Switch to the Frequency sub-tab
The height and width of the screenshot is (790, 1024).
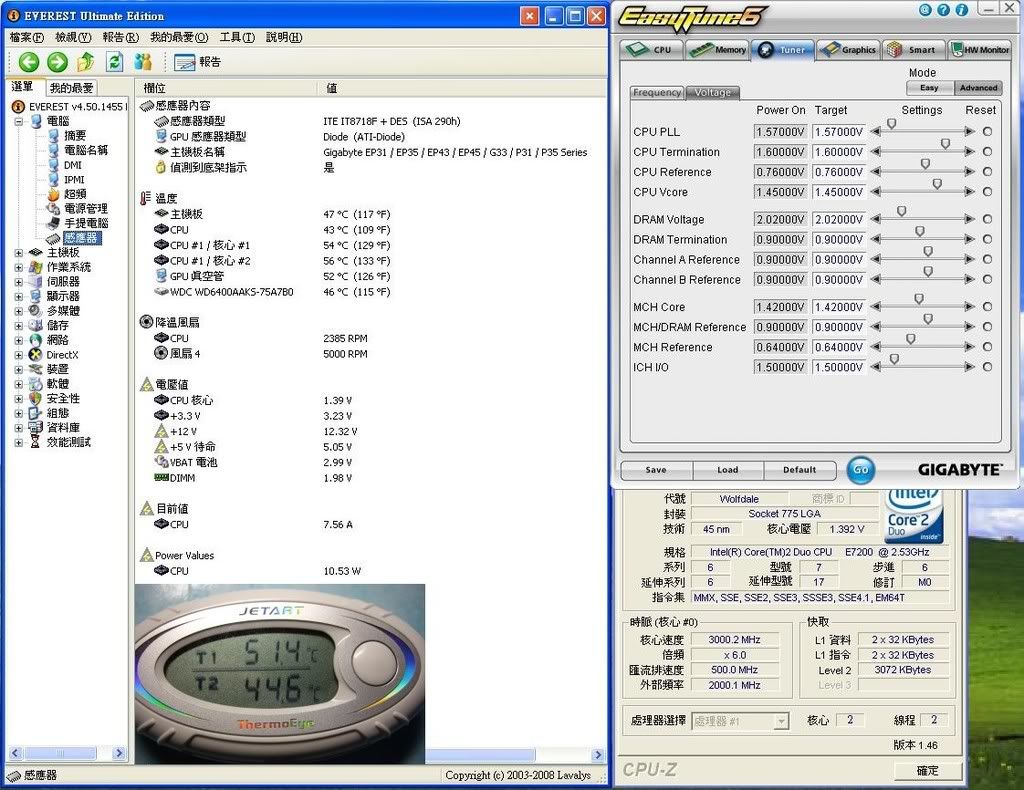click(657, 93)
